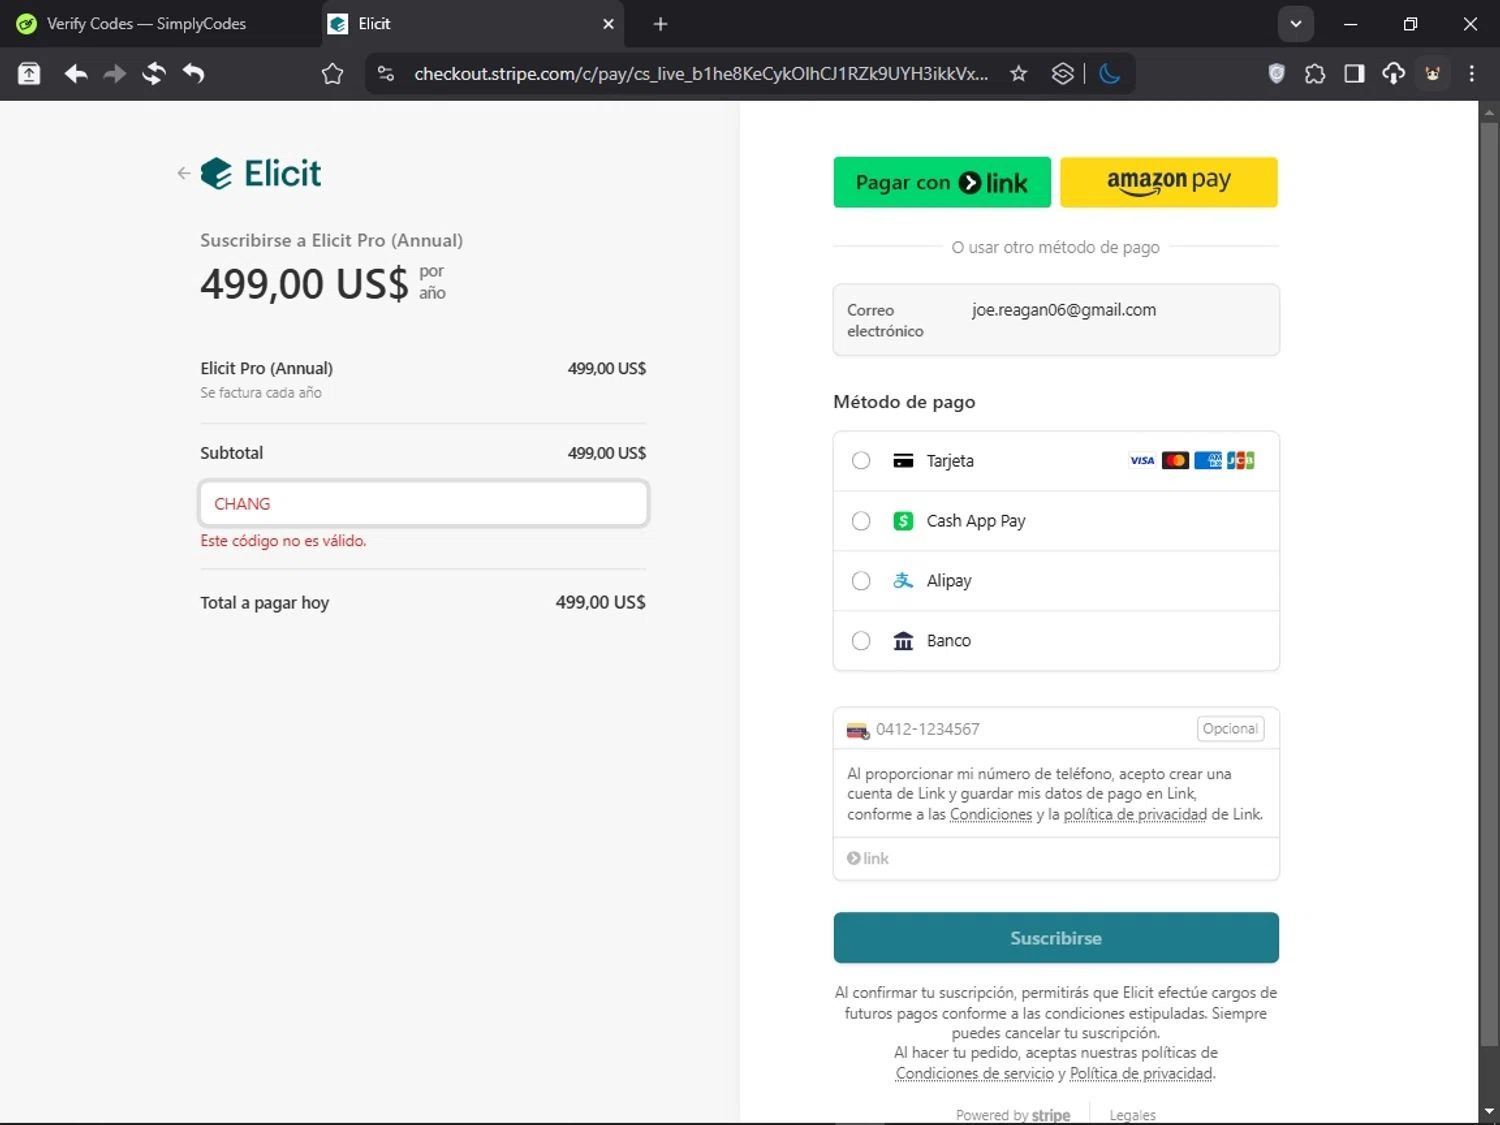Open the Condiciones link for Link

[x=991, y=815]
